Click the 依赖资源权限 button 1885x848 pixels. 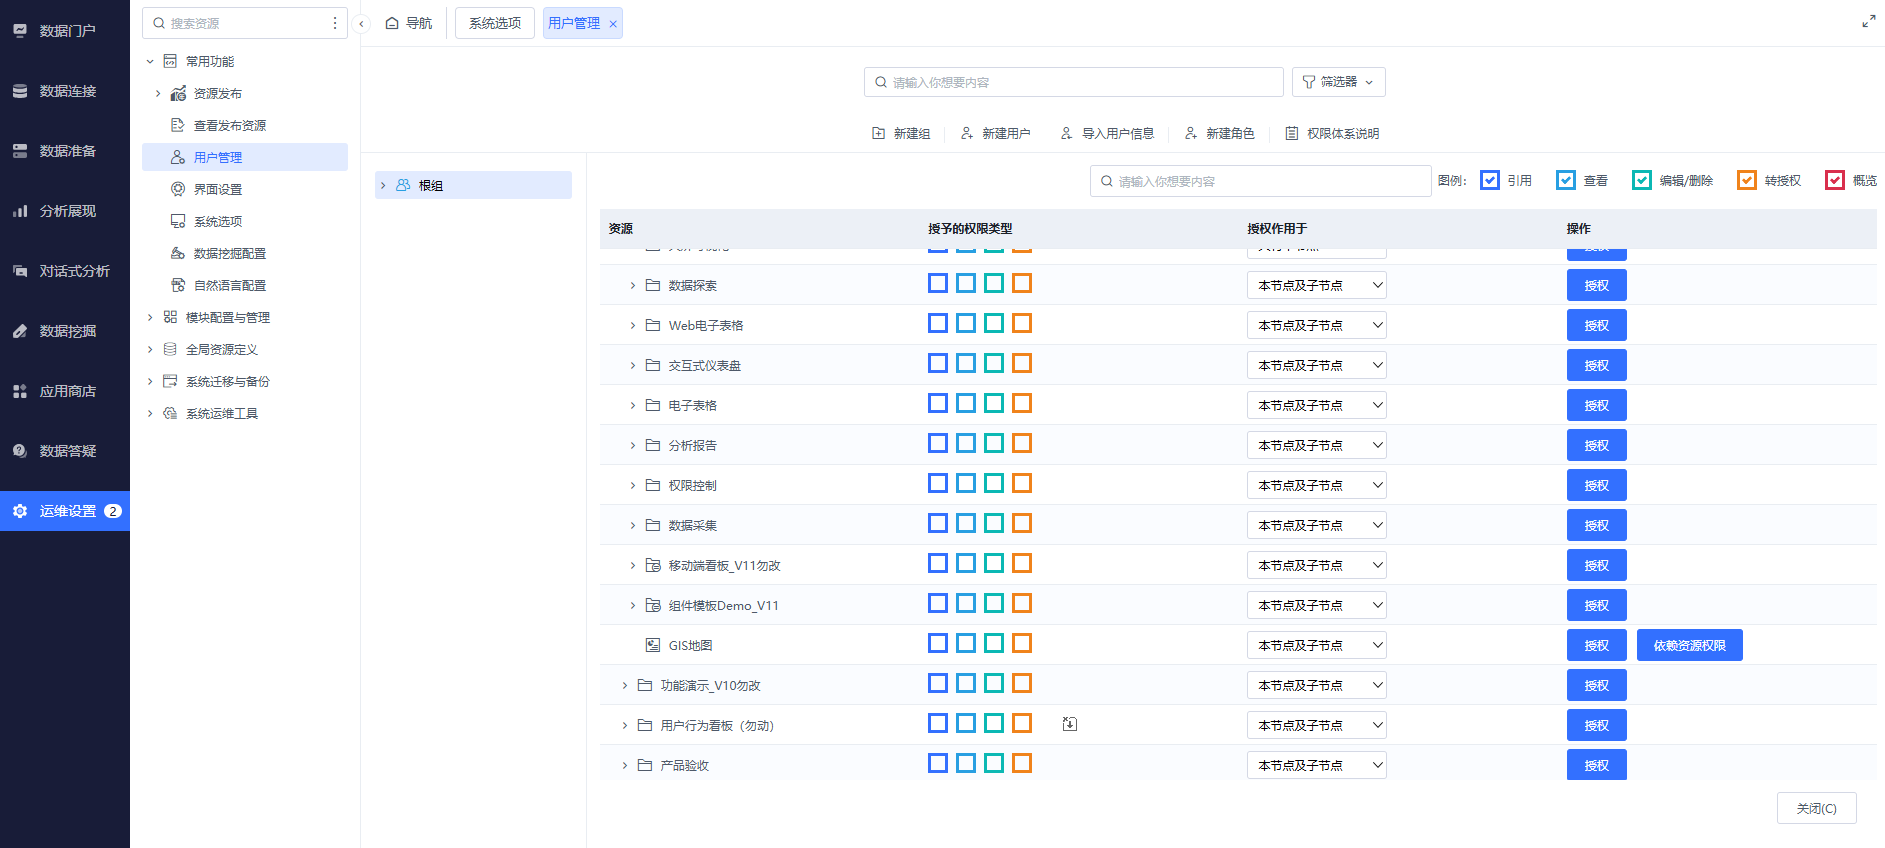click(x=1690, y=645)
